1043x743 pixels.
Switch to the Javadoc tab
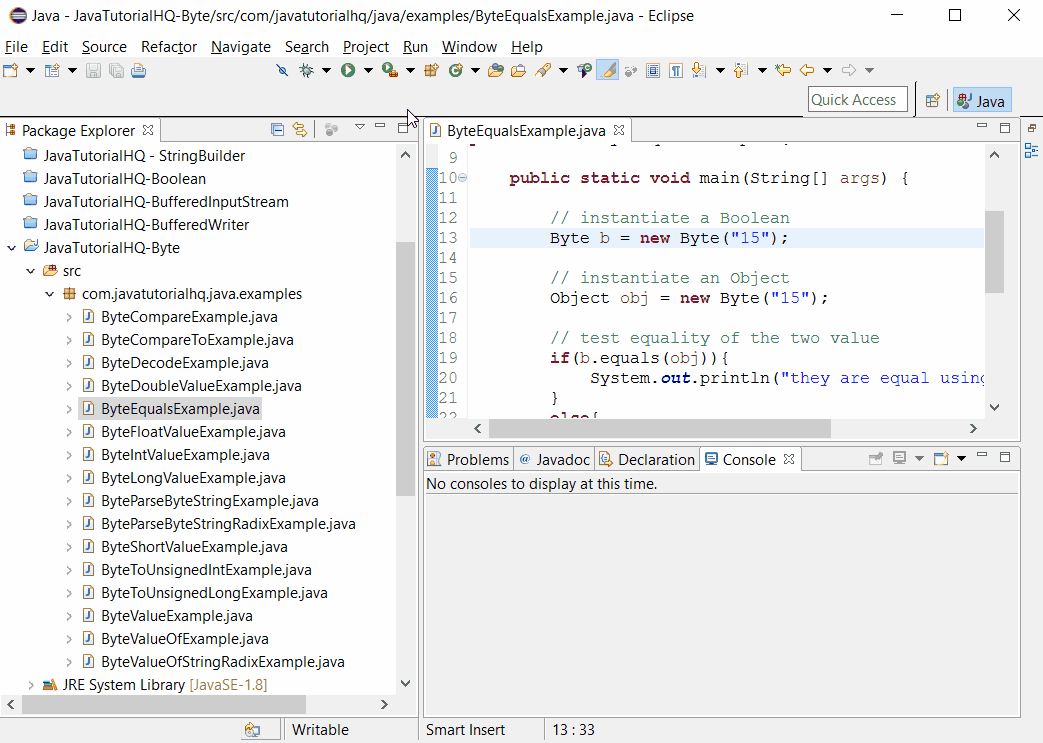tap(554, 460)
